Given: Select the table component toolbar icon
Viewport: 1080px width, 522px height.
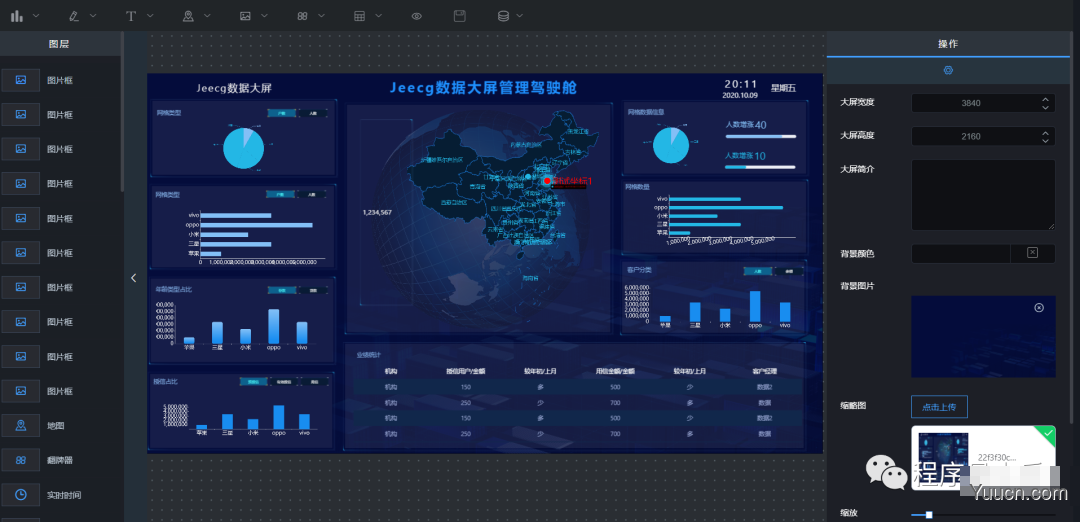Looking at the screenshot, I should [360, 16].
